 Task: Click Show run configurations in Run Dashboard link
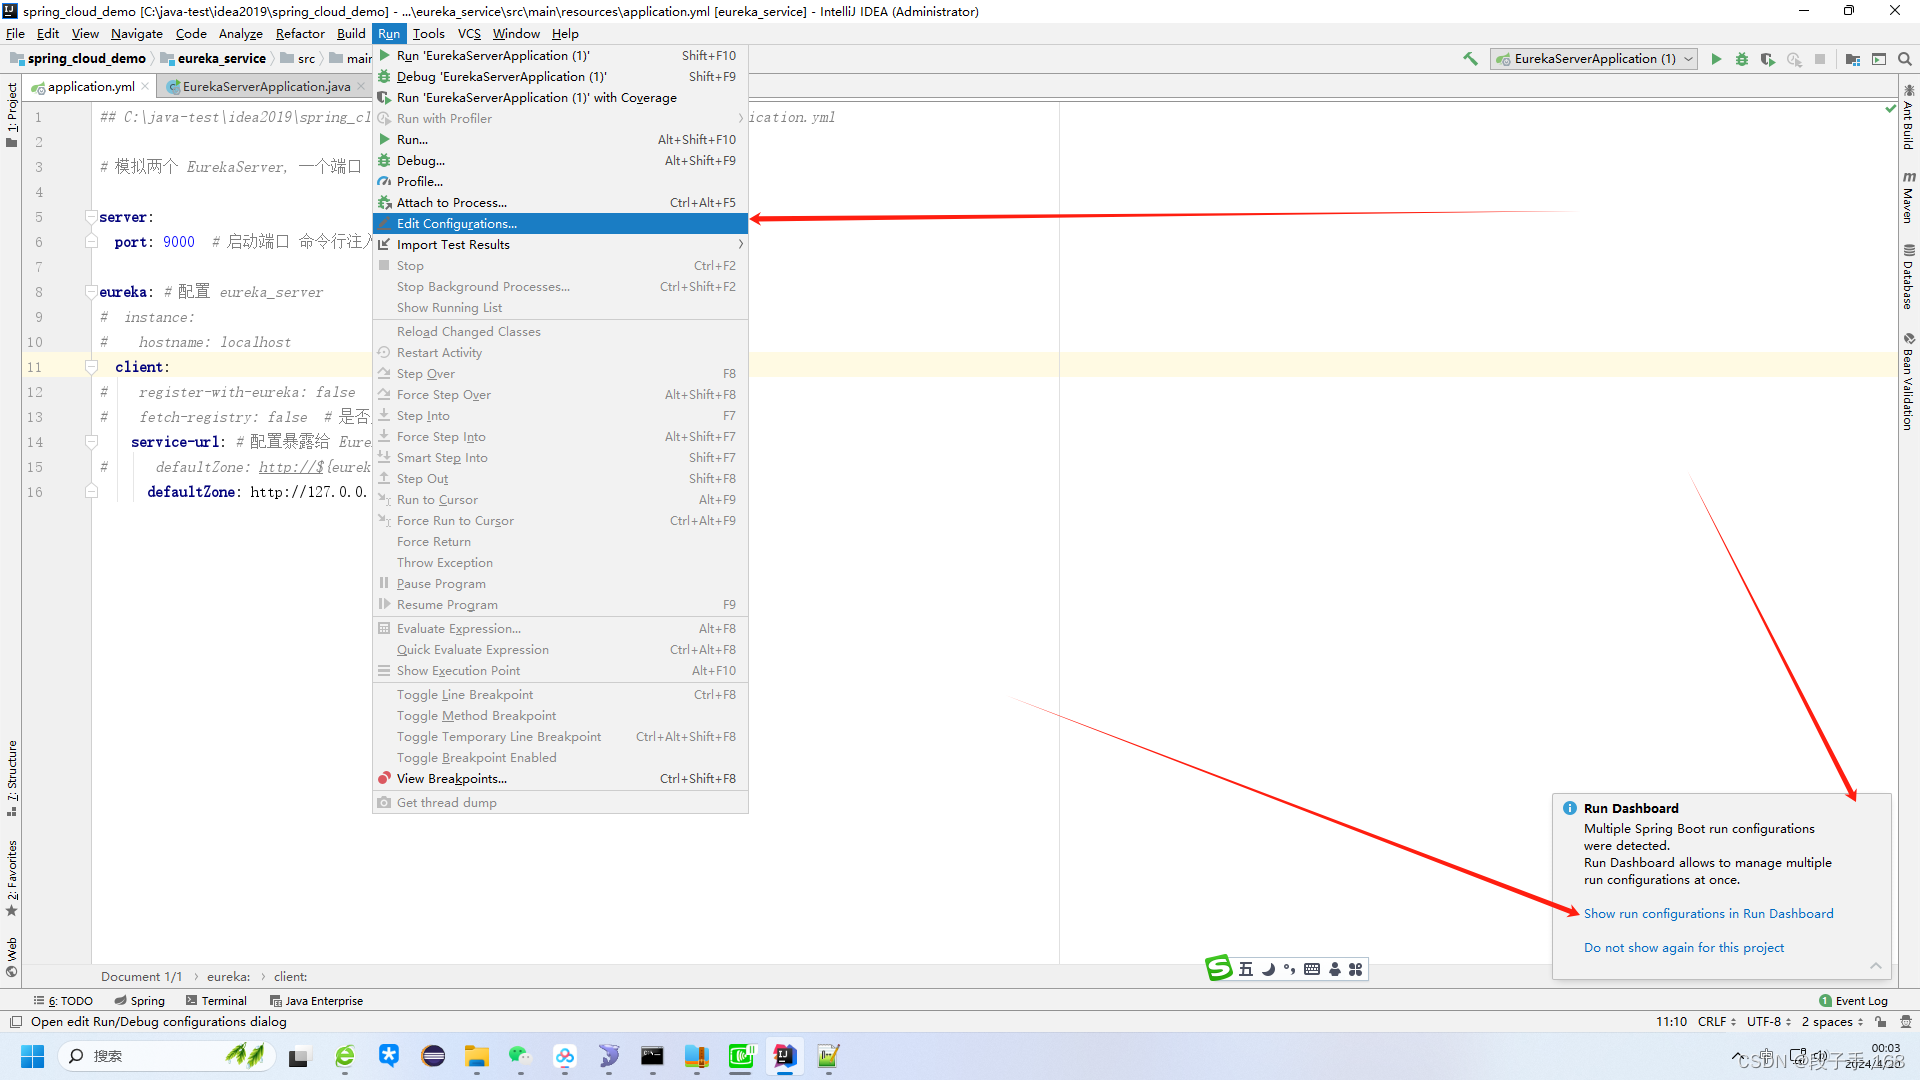[1708, 913]
